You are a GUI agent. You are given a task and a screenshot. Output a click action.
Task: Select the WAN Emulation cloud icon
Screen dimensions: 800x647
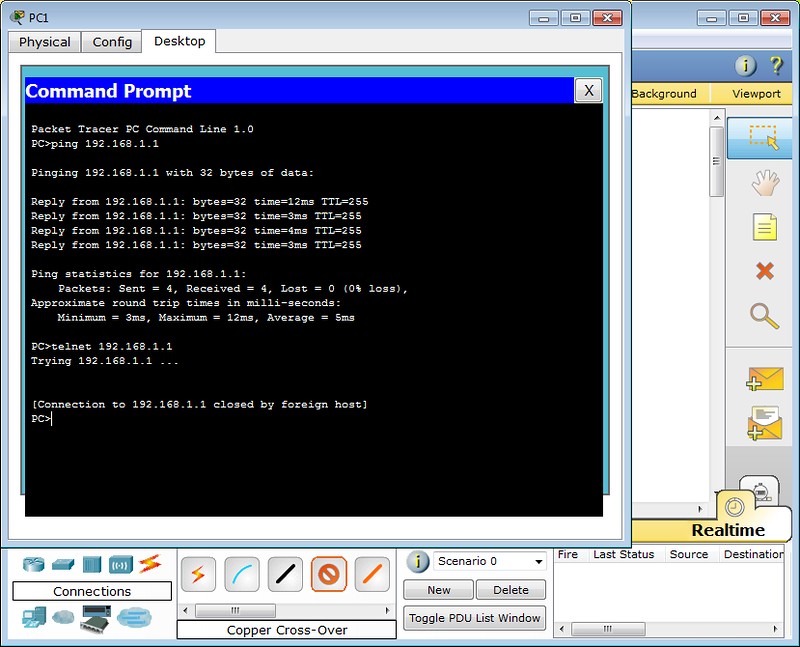(63, 617)
